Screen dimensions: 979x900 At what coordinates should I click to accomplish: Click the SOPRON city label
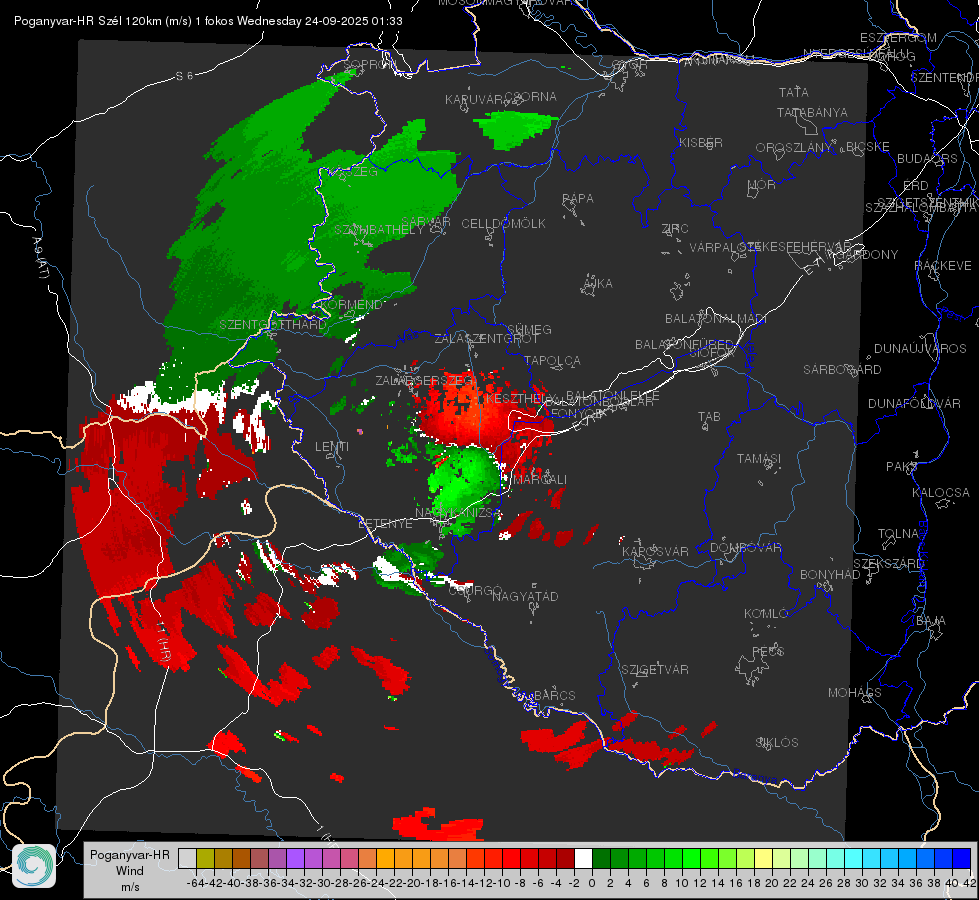(x=370, y=65)
